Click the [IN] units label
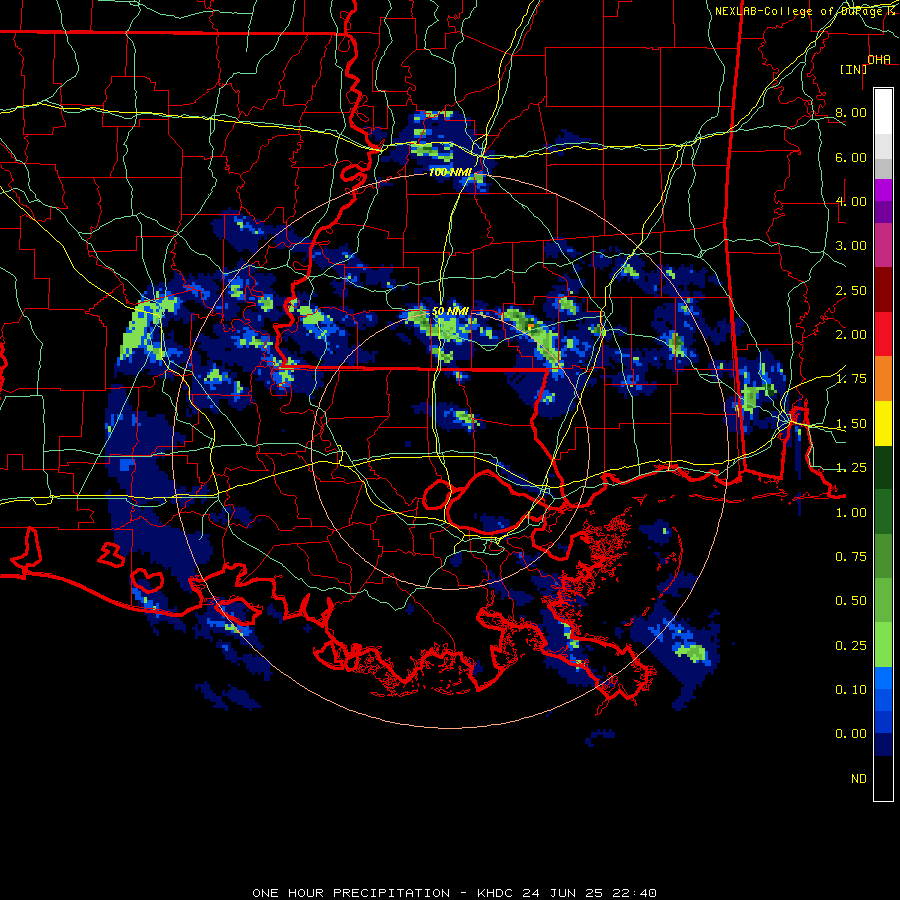This screenshot has height=900, width=900. point(853,69)
